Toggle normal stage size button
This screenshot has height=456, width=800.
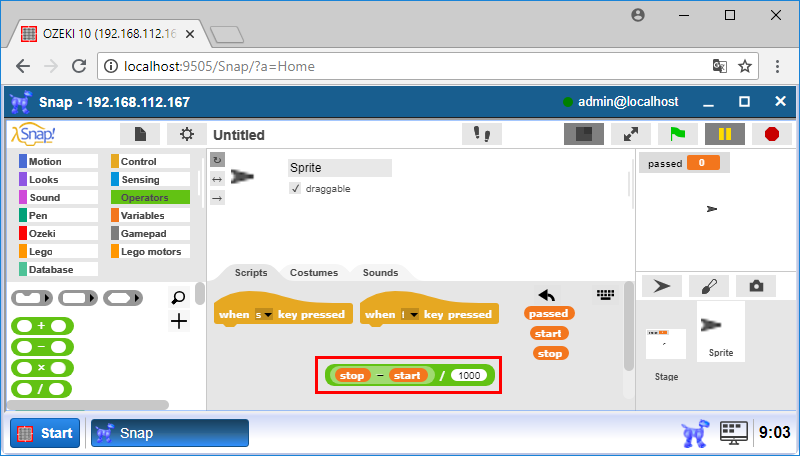click(584, 134)
